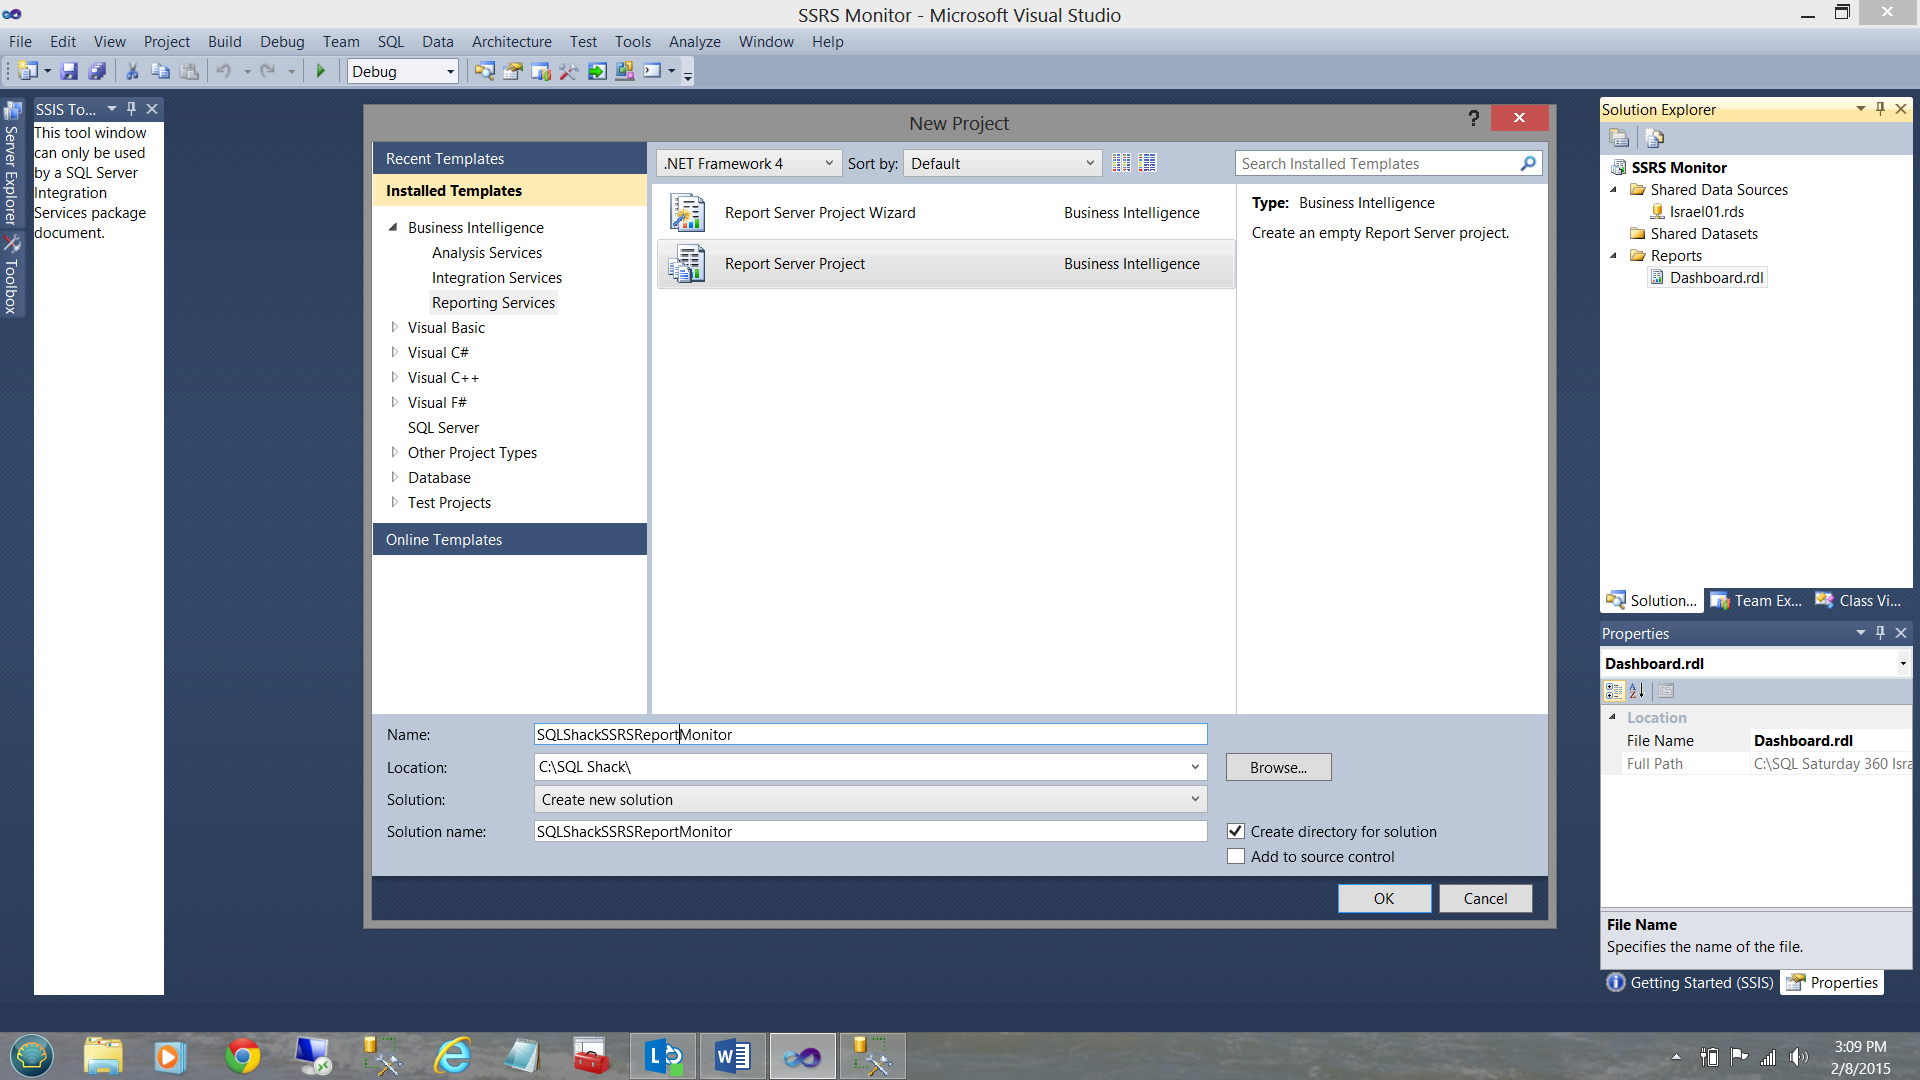Click the Save All toolbar icon
Image resolution: width=1920 pixels, height=1080 pixels.
click(97, 71)
